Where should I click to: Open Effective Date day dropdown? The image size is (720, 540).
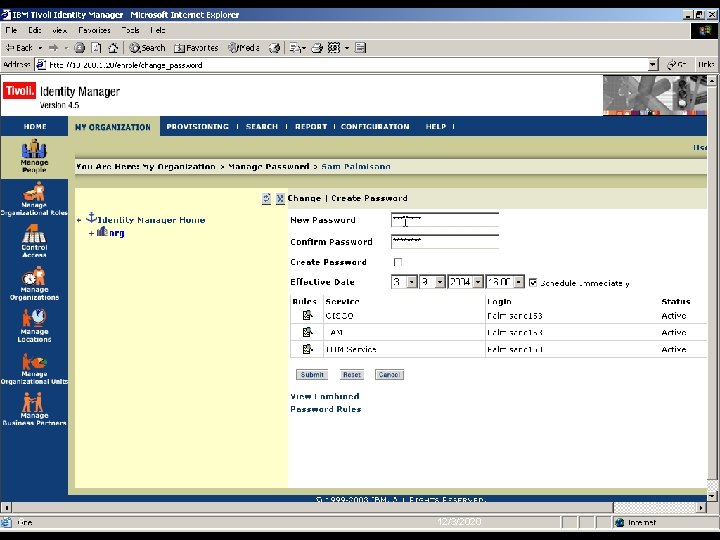440,281
